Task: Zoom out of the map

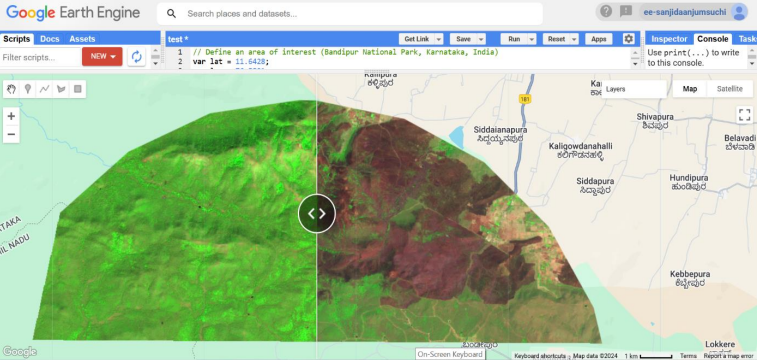Action: tap(11, 134)
